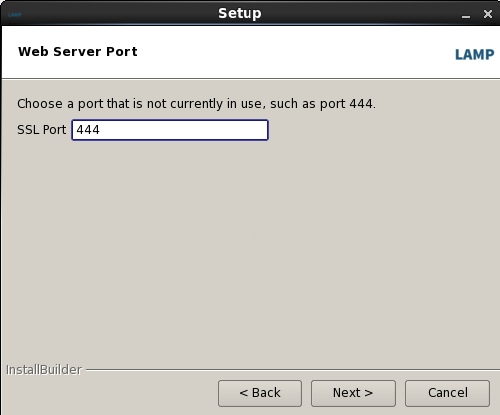Image resolution: width=500 pixels, height=415 pixels.
Task: Click the SSL Port label
Action: coord(42,130)
